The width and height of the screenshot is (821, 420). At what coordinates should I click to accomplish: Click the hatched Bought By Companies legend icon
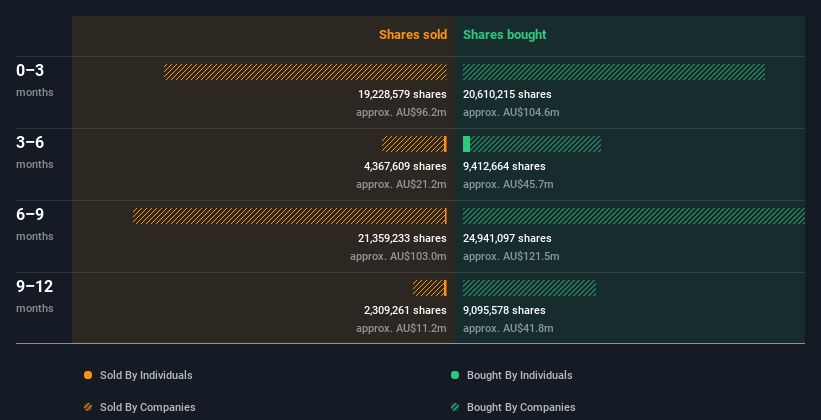455,407
